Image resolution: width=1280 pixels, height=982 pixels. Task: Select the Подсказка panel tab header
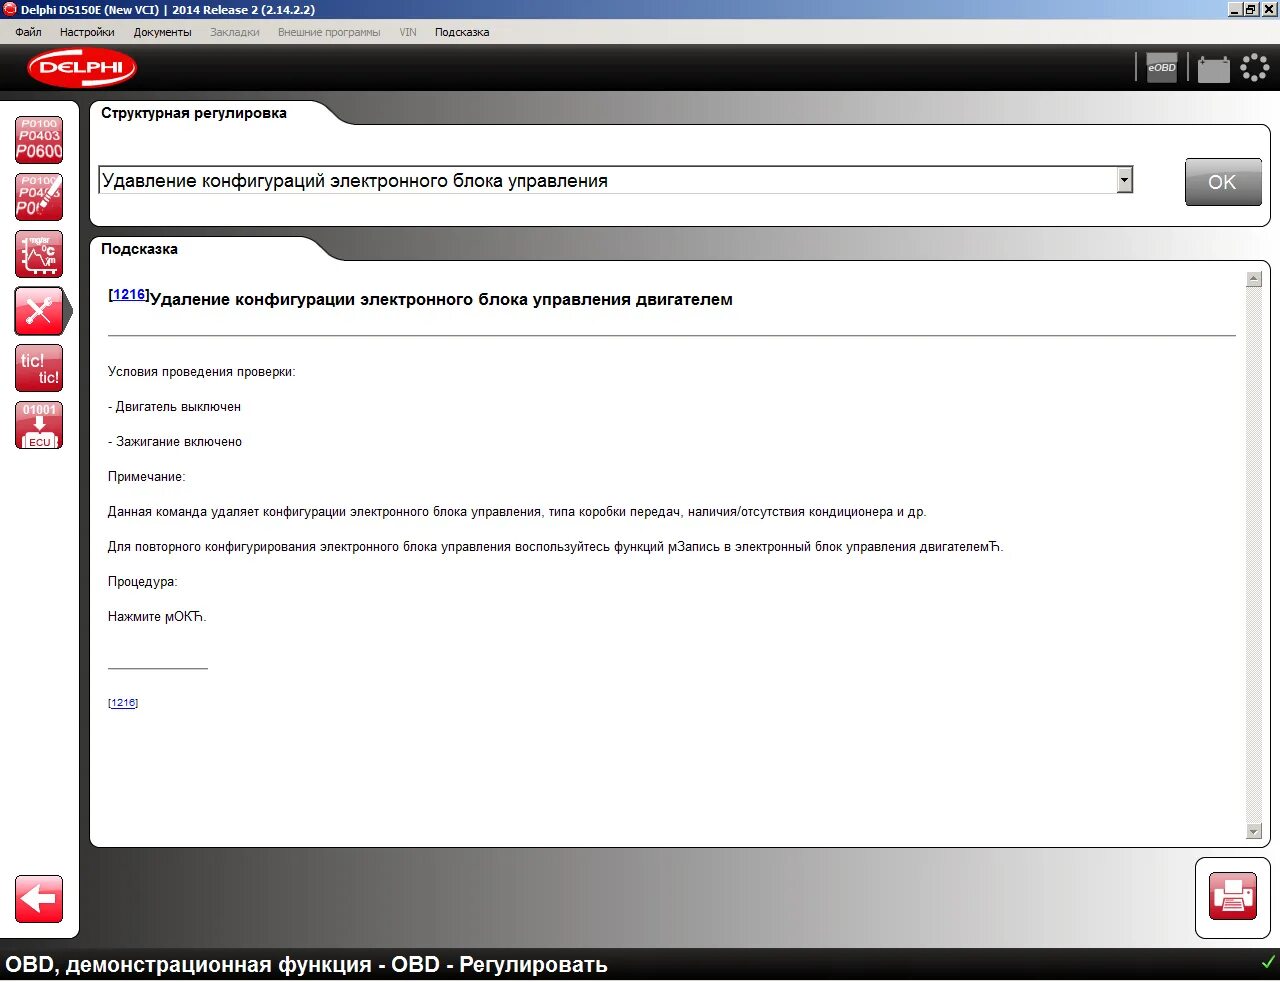point(139,249)
